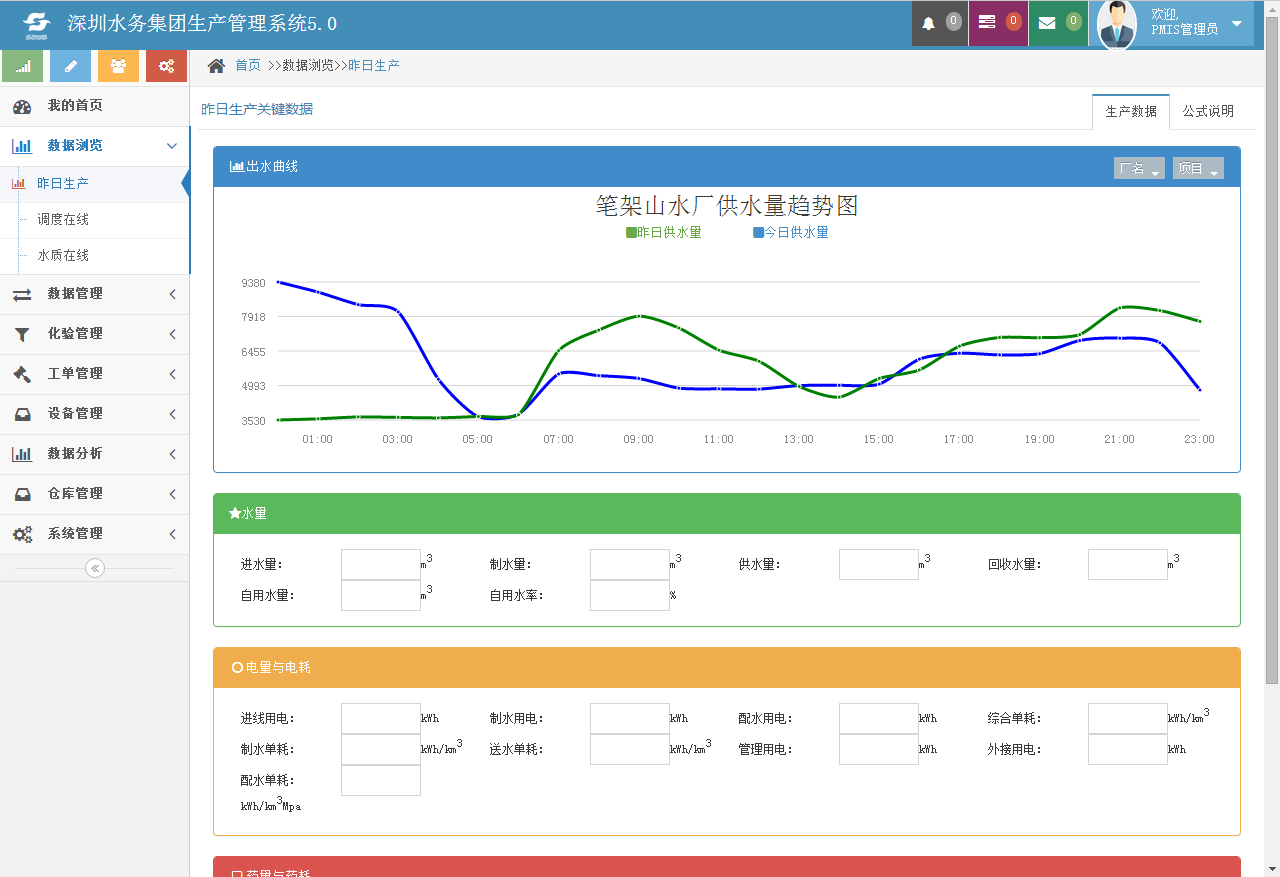Click the PMIS管理员 user avatar
Viewport: 1280px width, 877px height.
tap(1116, 25)
